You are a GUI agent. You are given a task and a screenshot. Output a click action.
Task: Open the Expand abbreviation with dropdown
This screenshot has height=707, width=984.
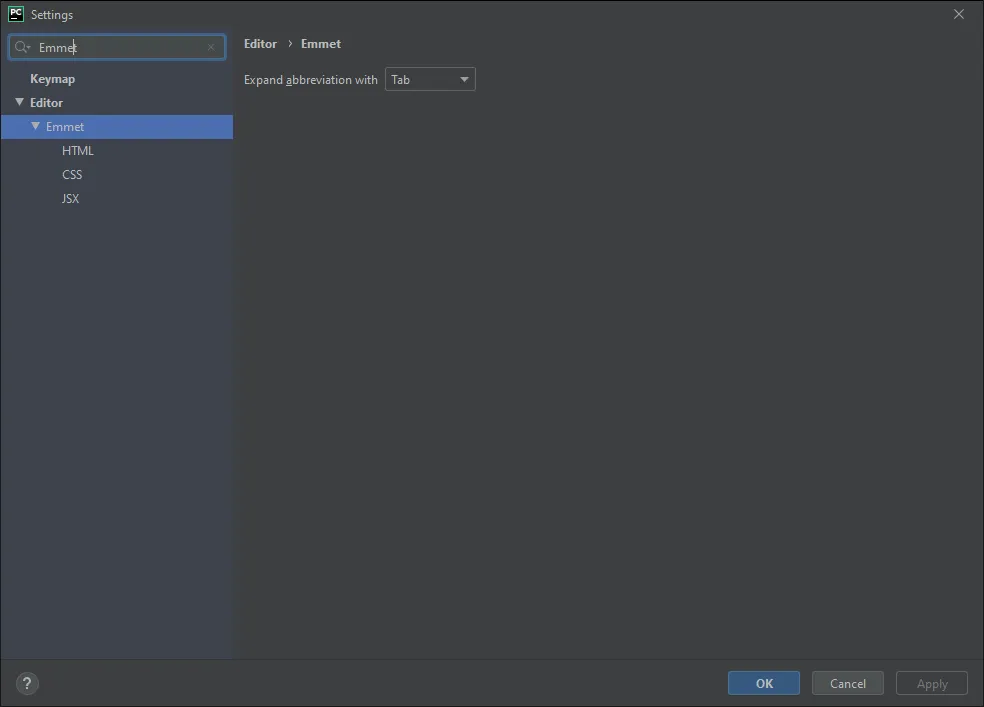[x=430, y=80]
